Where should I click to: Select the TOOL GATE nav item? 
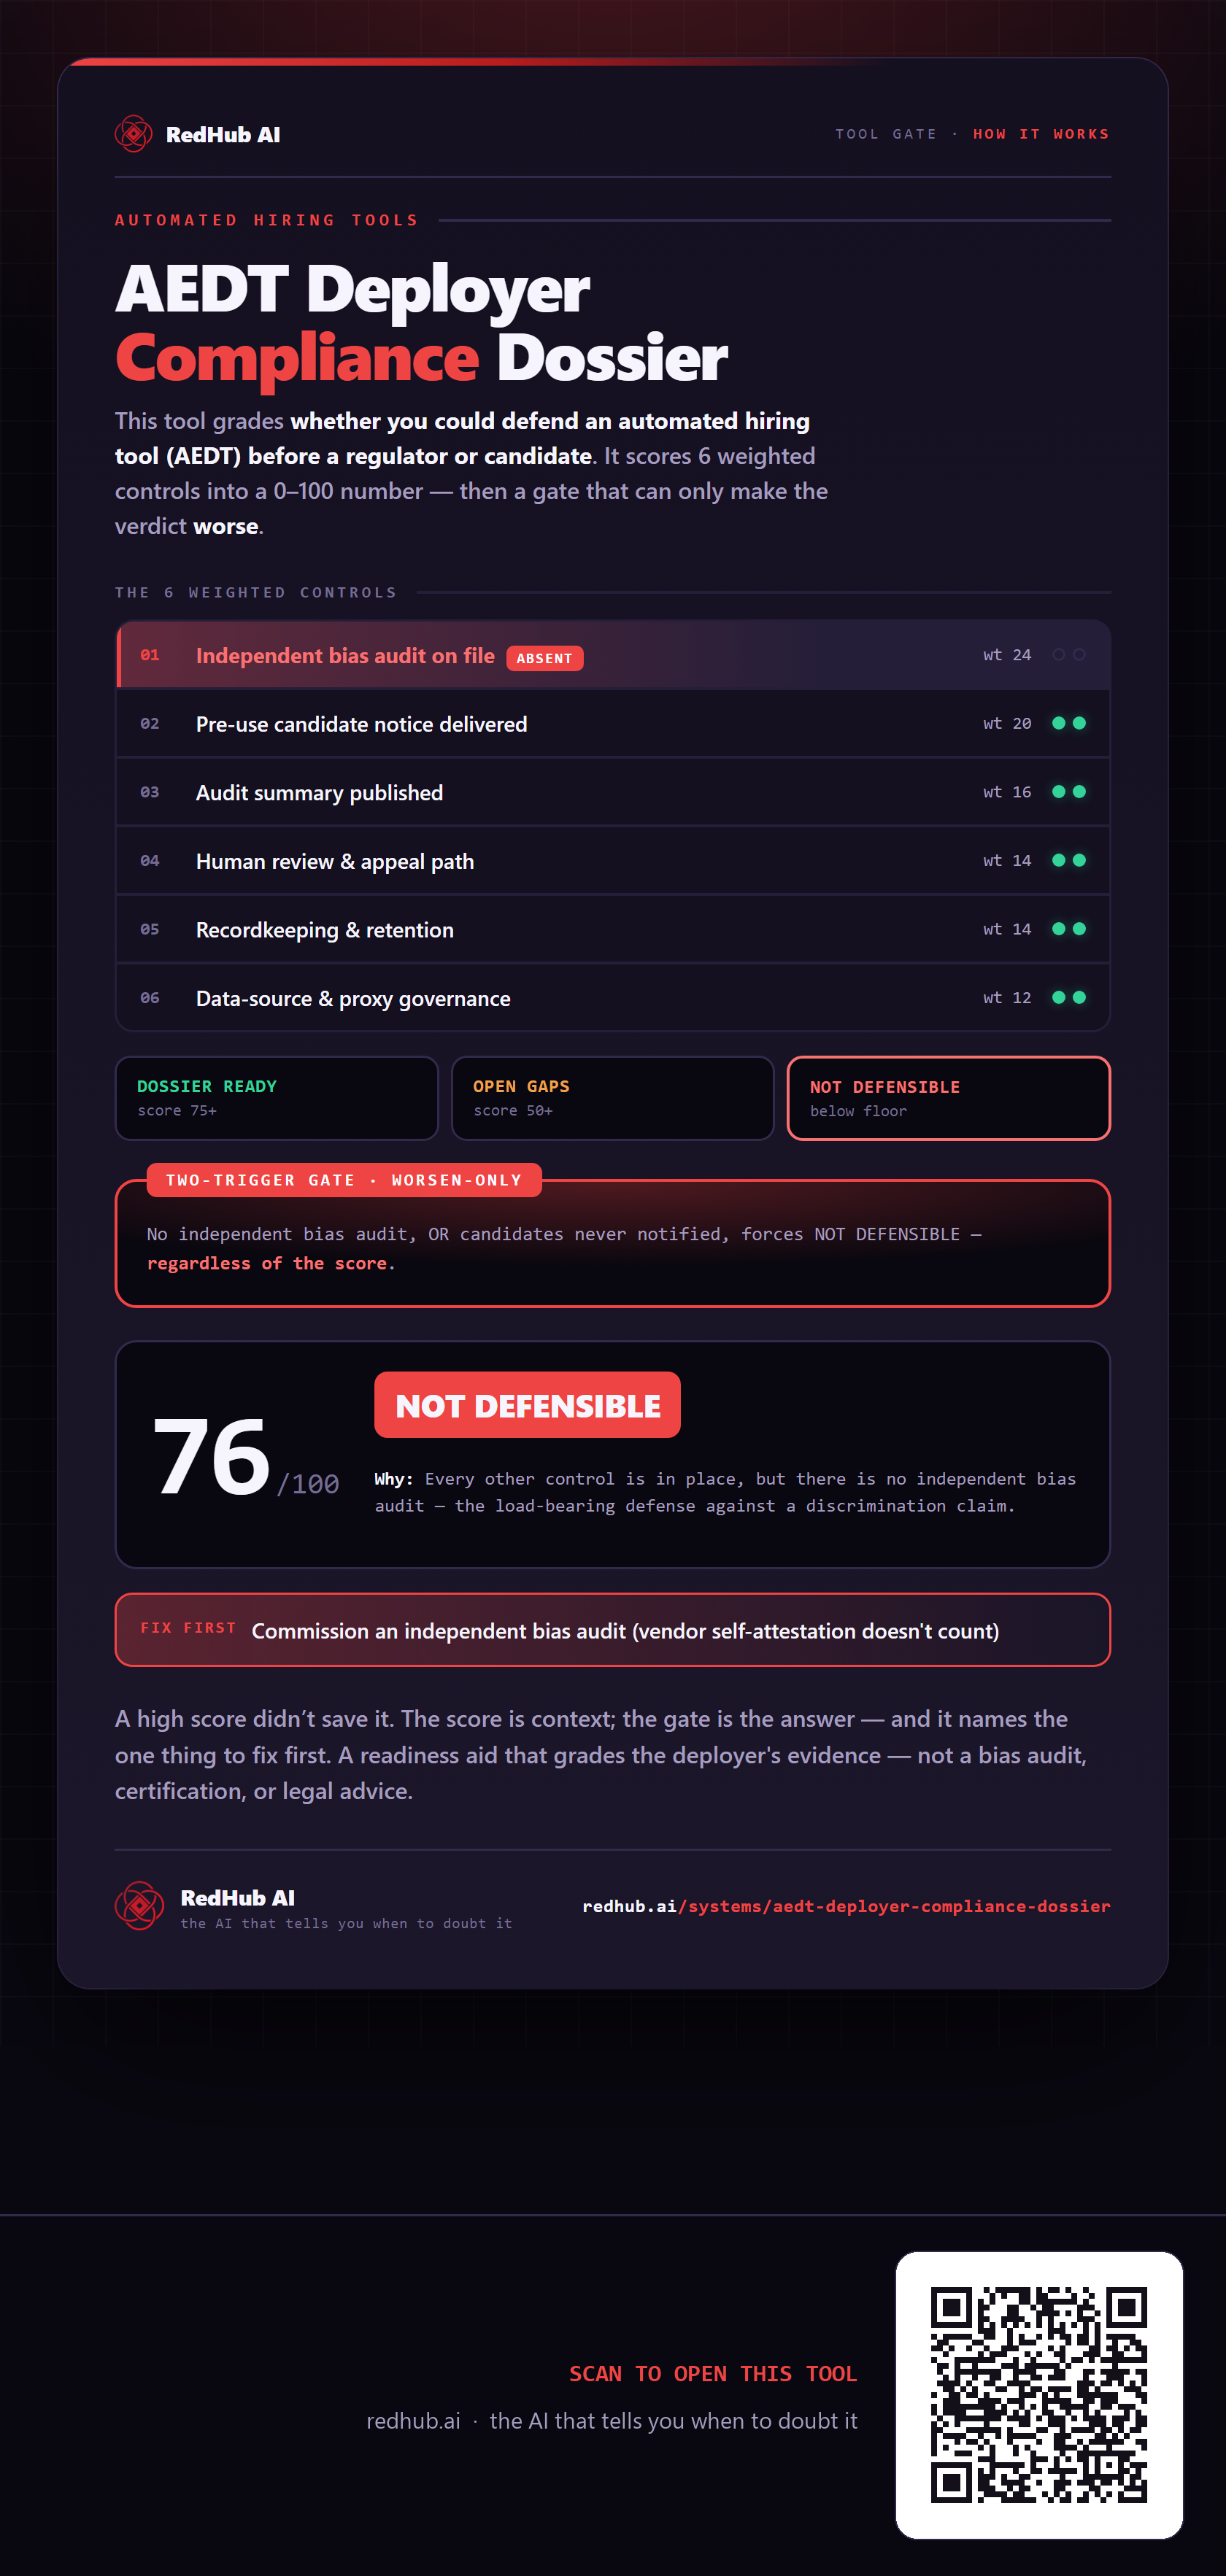886,134
